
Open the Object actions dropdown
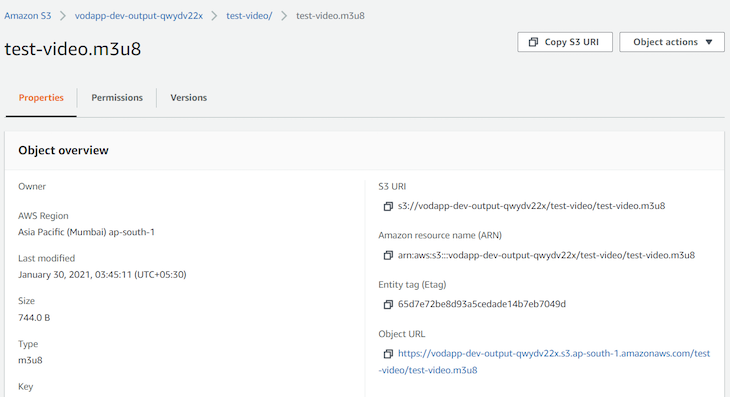(x=672, y=42)
